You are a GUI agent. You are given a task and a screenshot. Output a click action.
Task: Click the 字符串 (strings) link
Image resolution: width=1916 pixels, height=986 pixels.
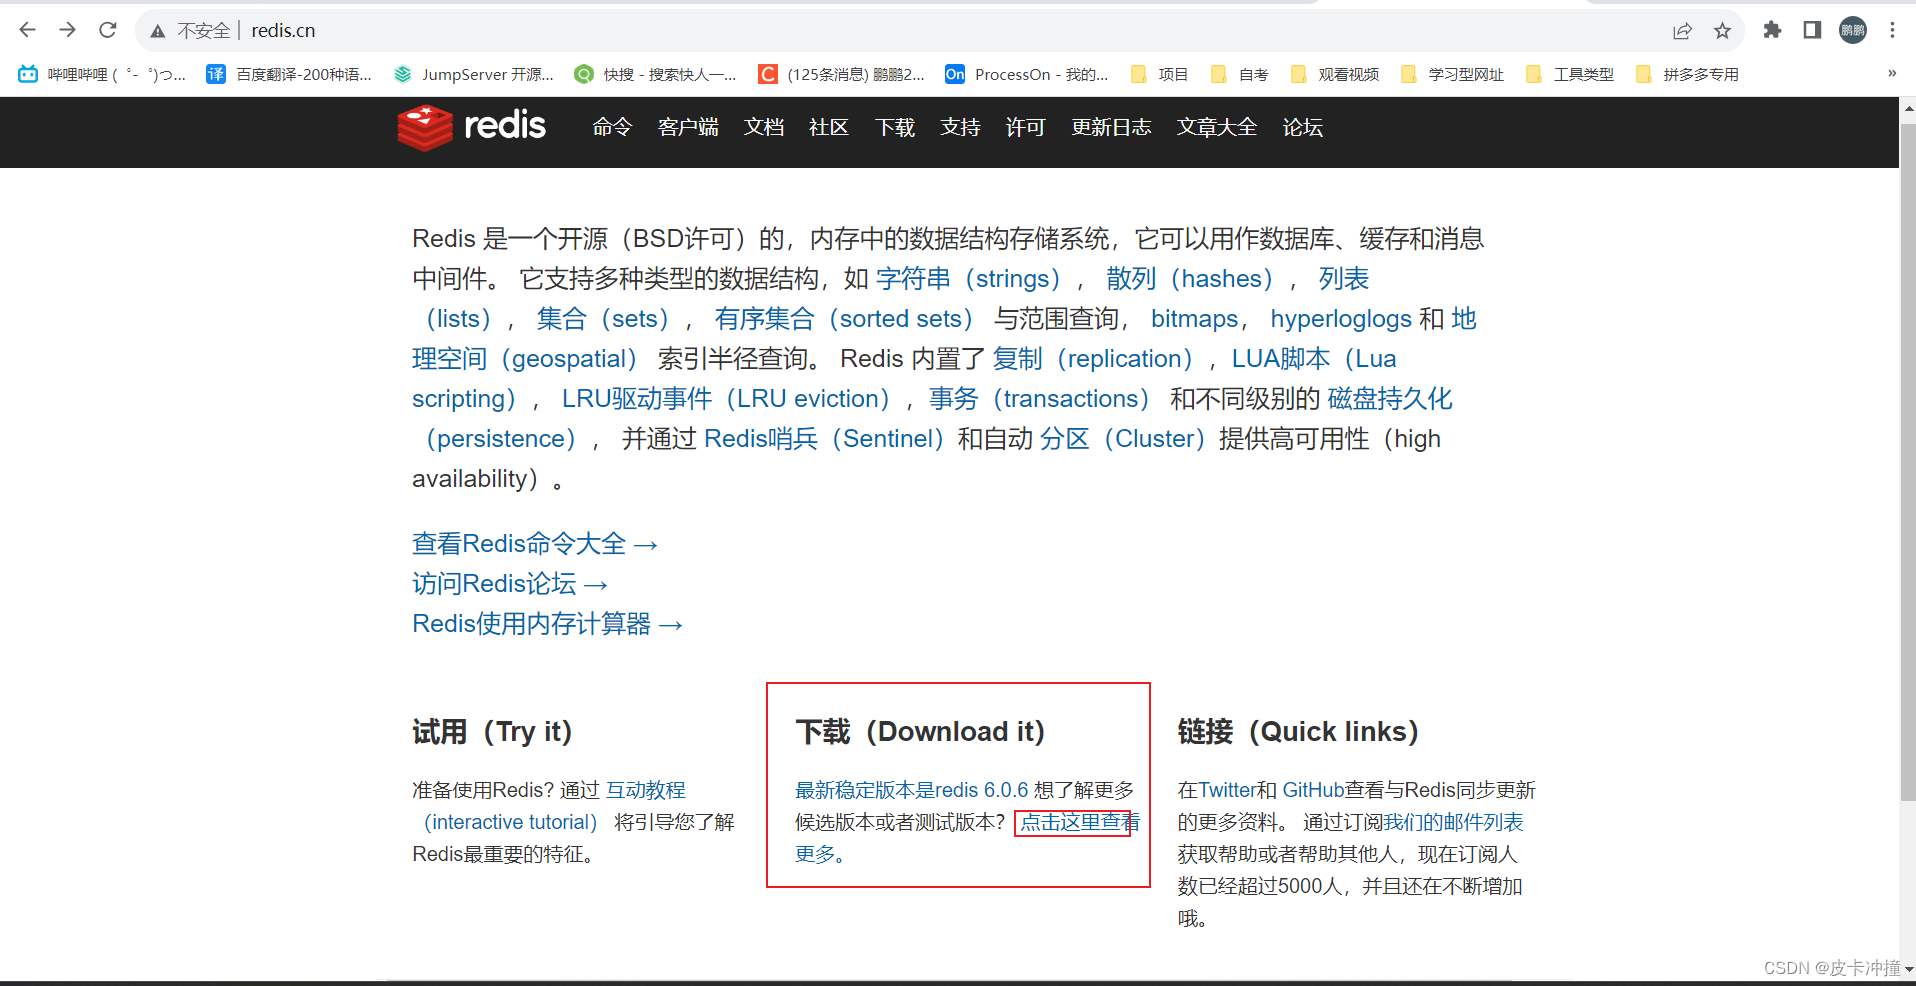point(968,278)
